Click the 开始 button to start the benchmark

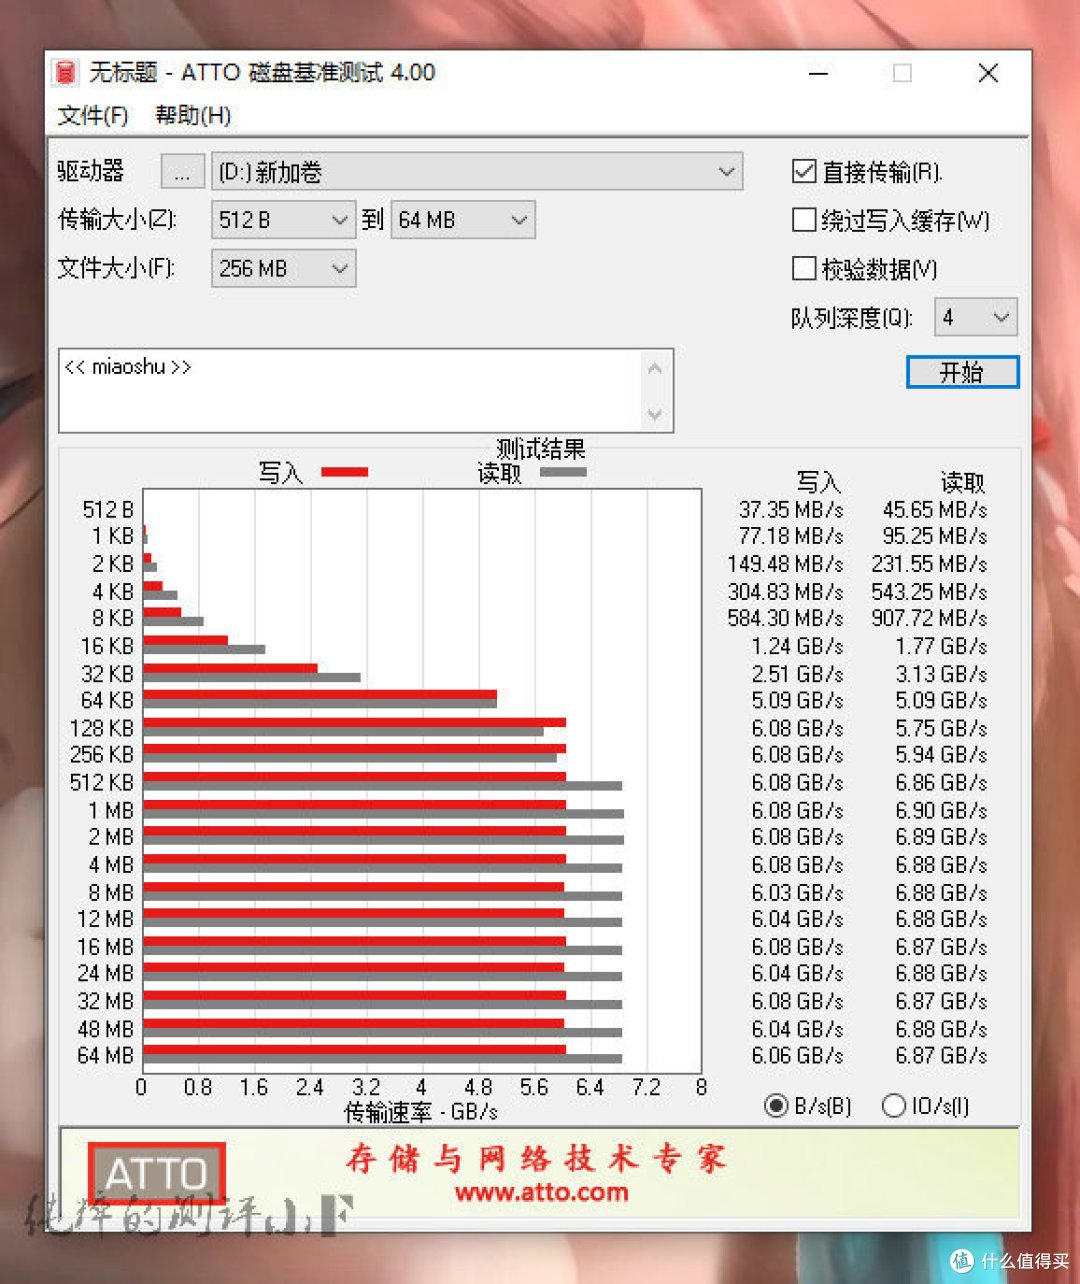(962, 372)
